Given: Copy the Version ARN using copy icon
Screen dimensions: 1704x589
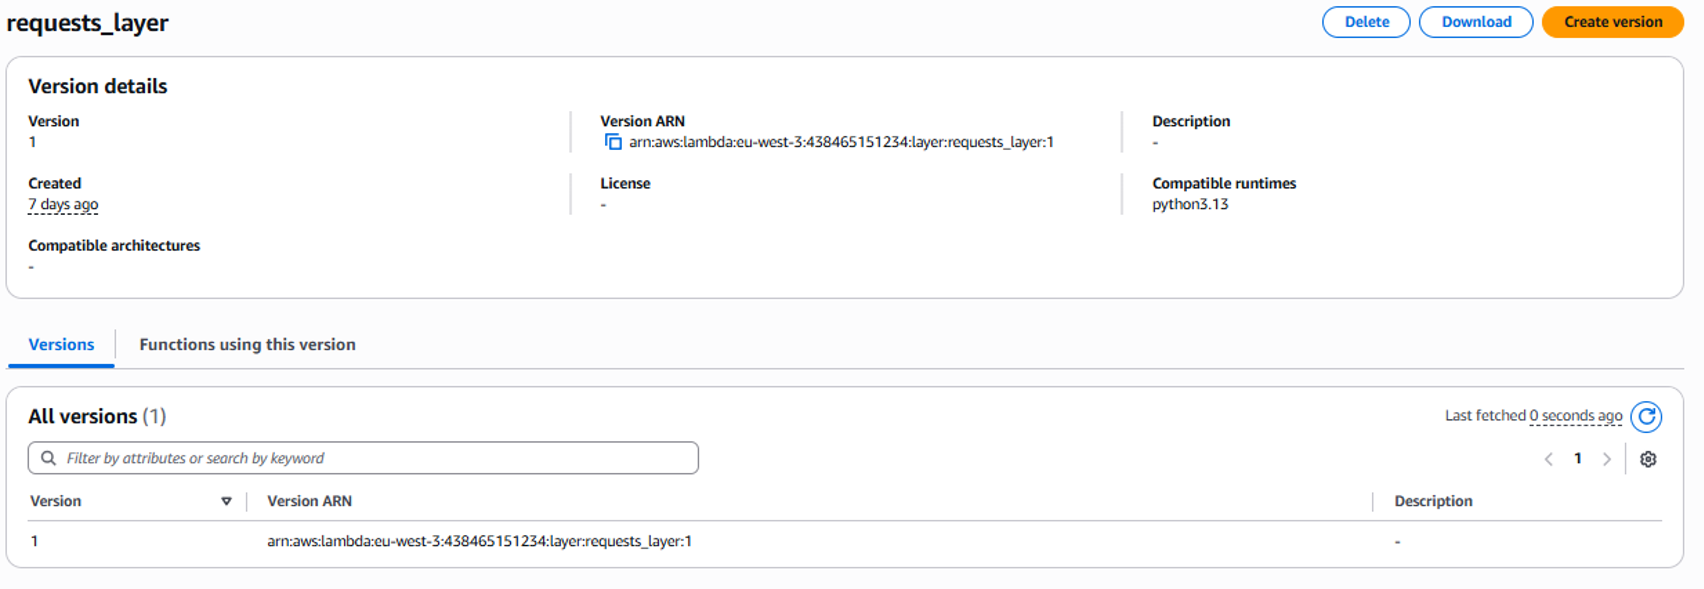Looking at the screenshot, I should pos(613,142).
